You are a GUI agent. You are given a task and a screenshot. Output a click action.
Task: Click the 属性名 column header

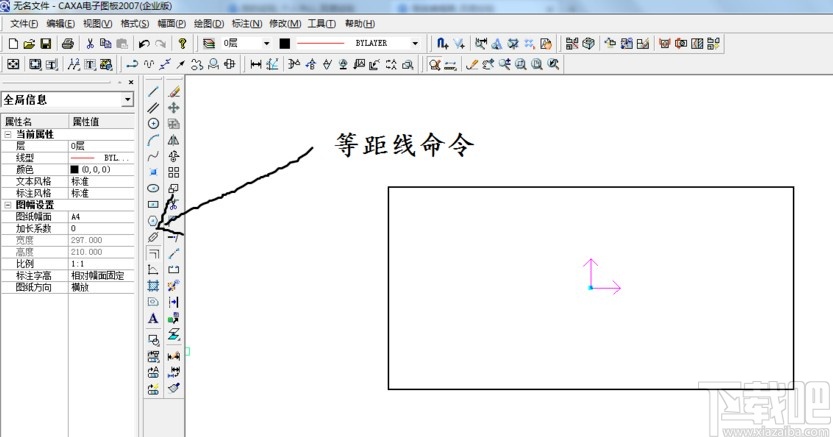(35, 122)
